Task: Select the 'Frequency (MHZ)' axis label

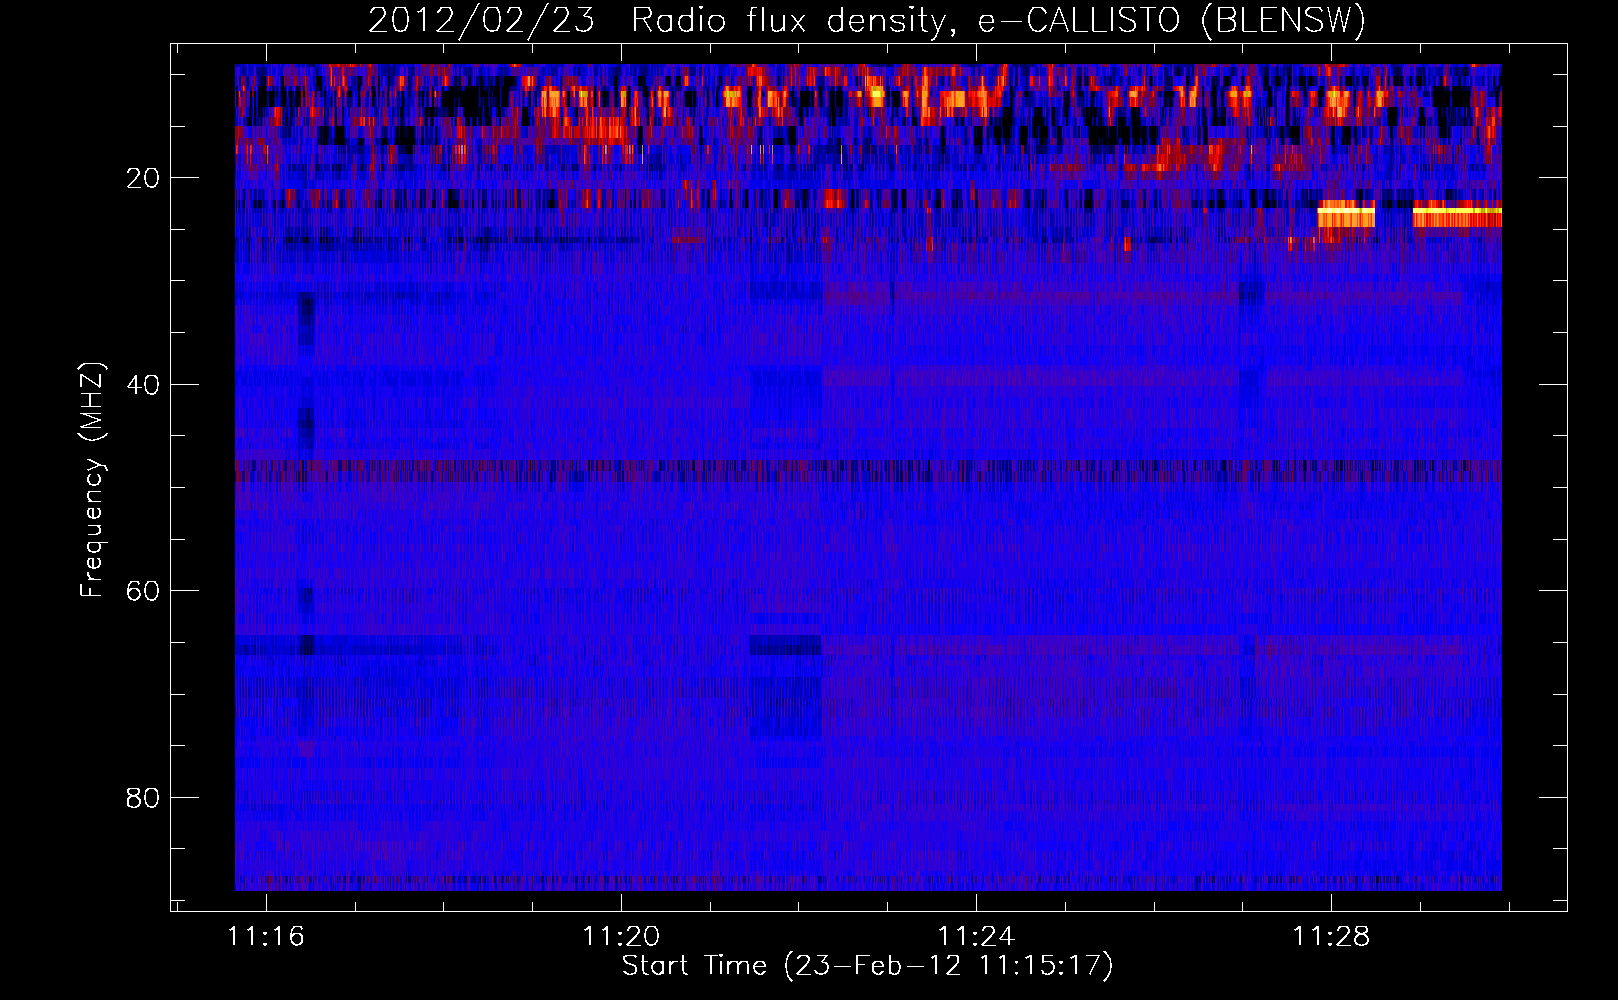Action: (x=91, y=480)
